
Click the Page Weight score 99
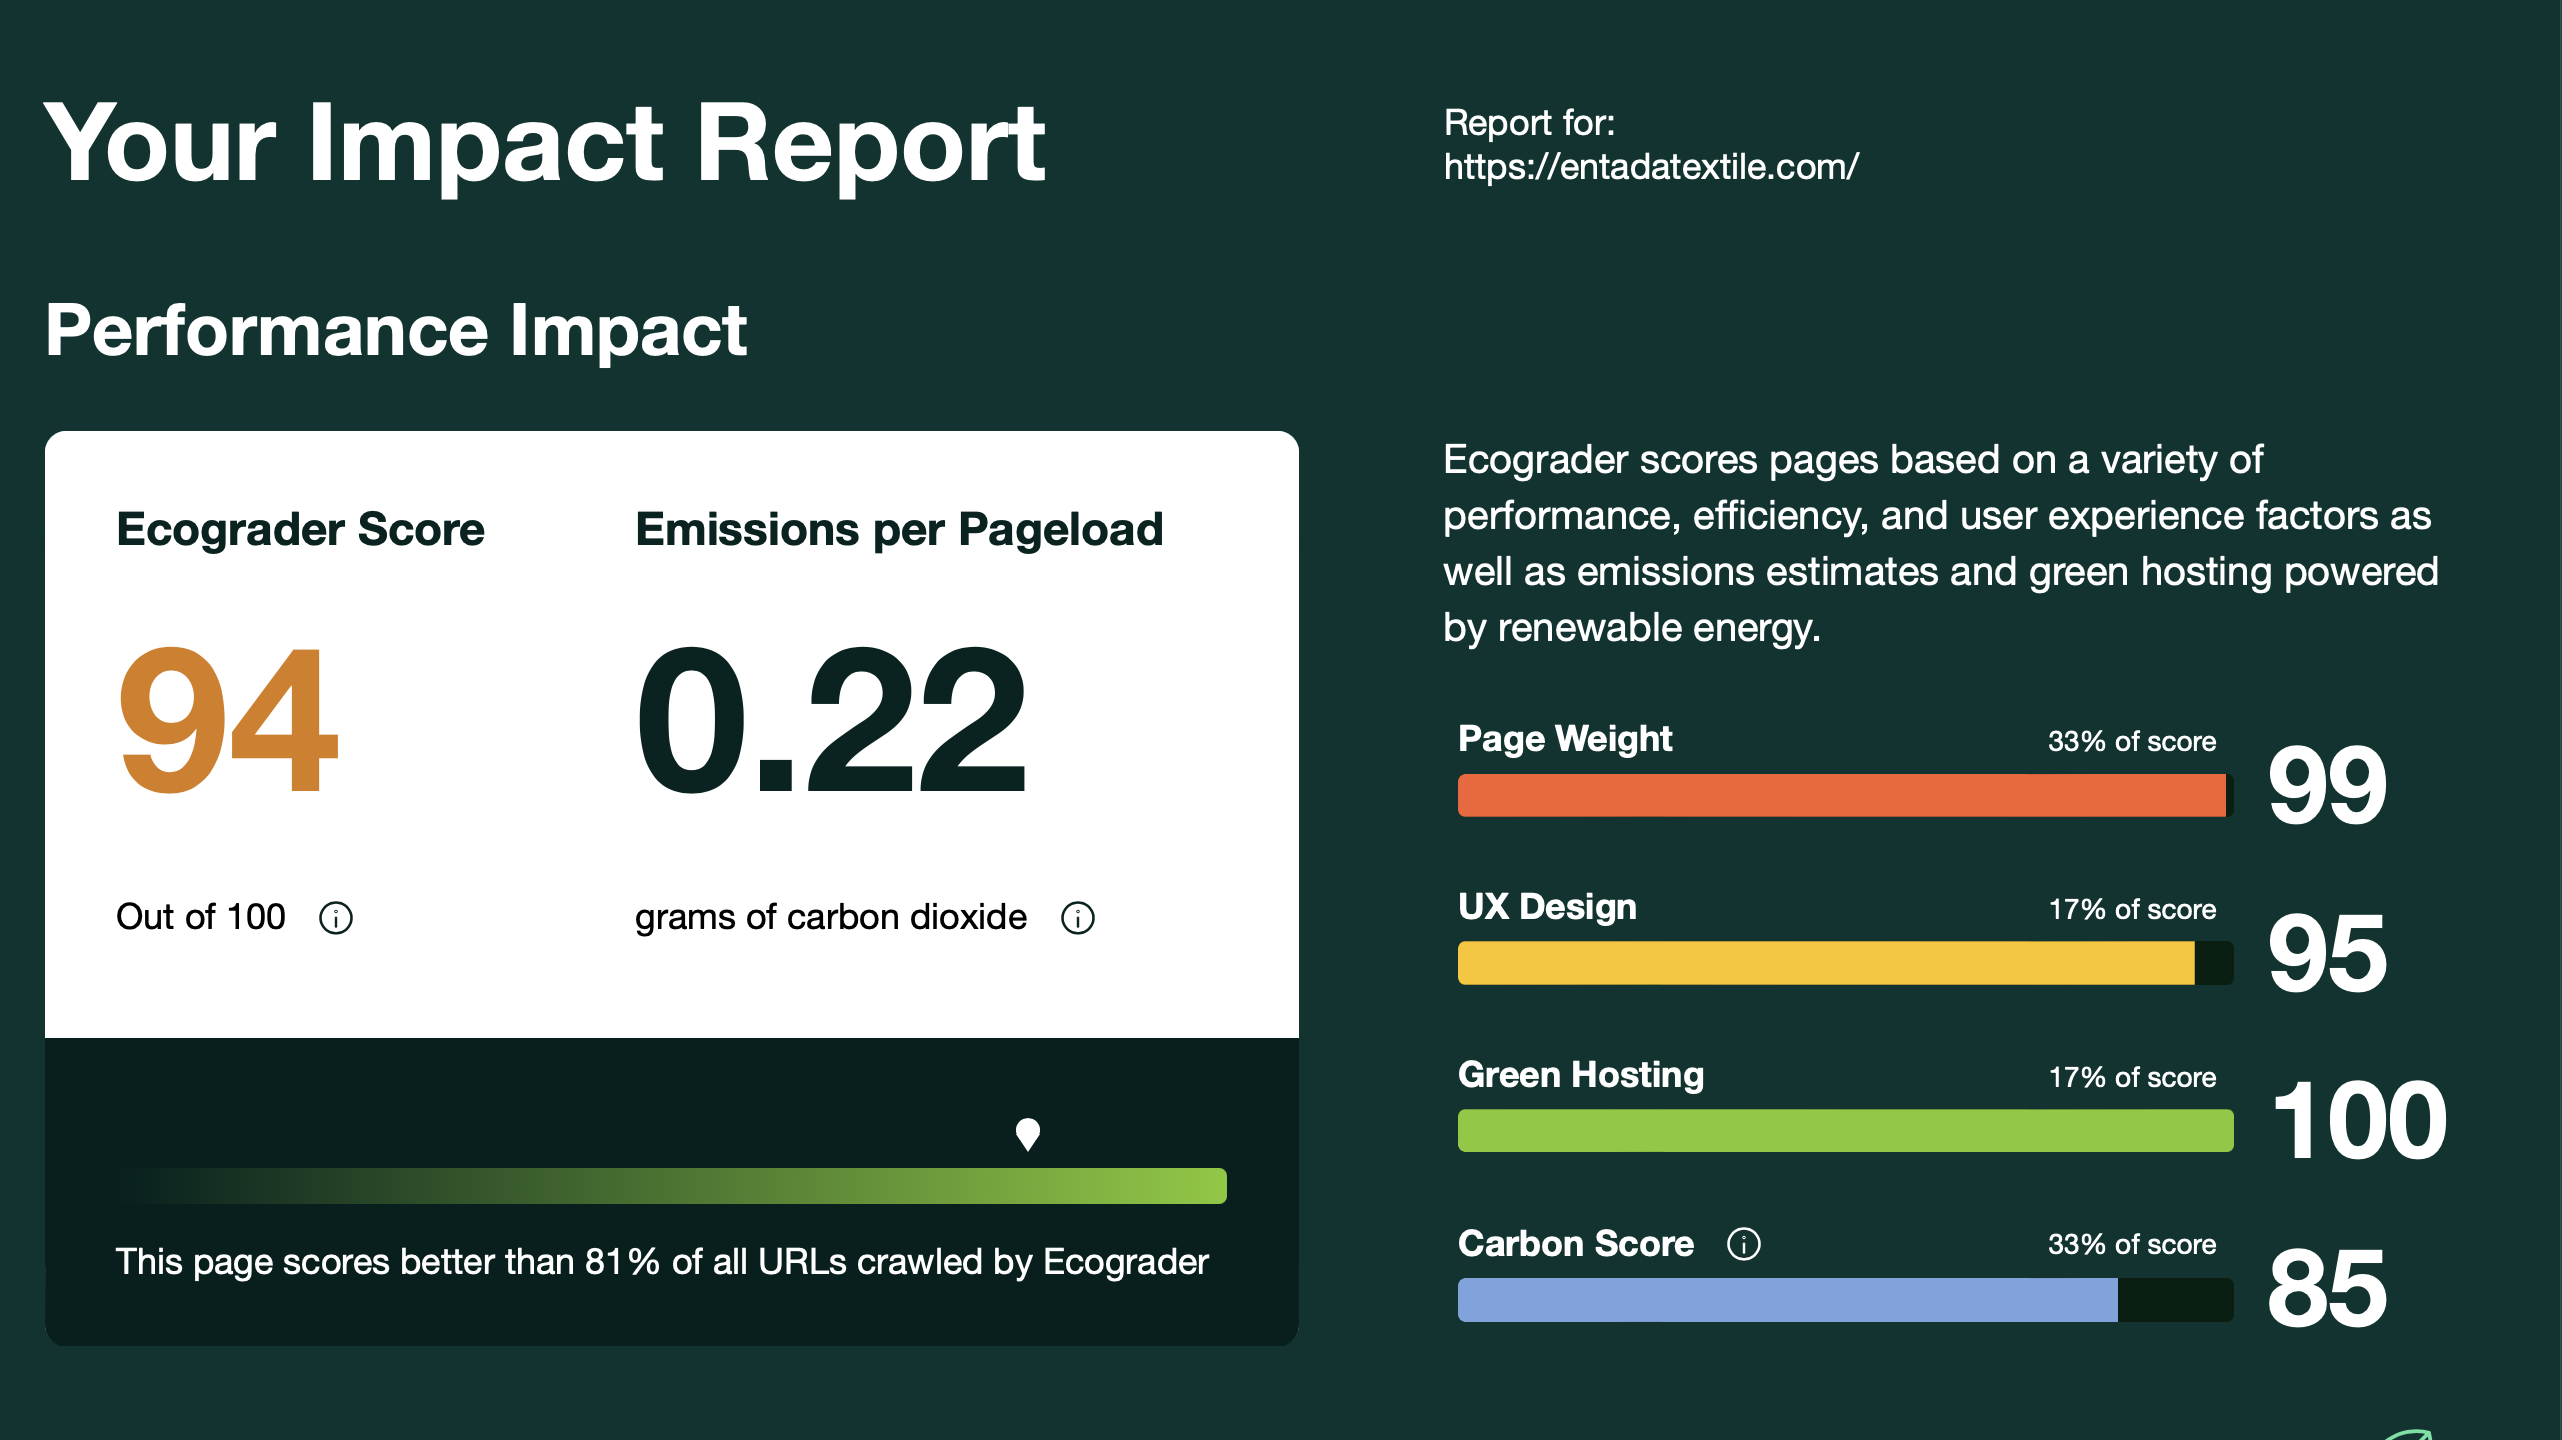click(2328, 786)
